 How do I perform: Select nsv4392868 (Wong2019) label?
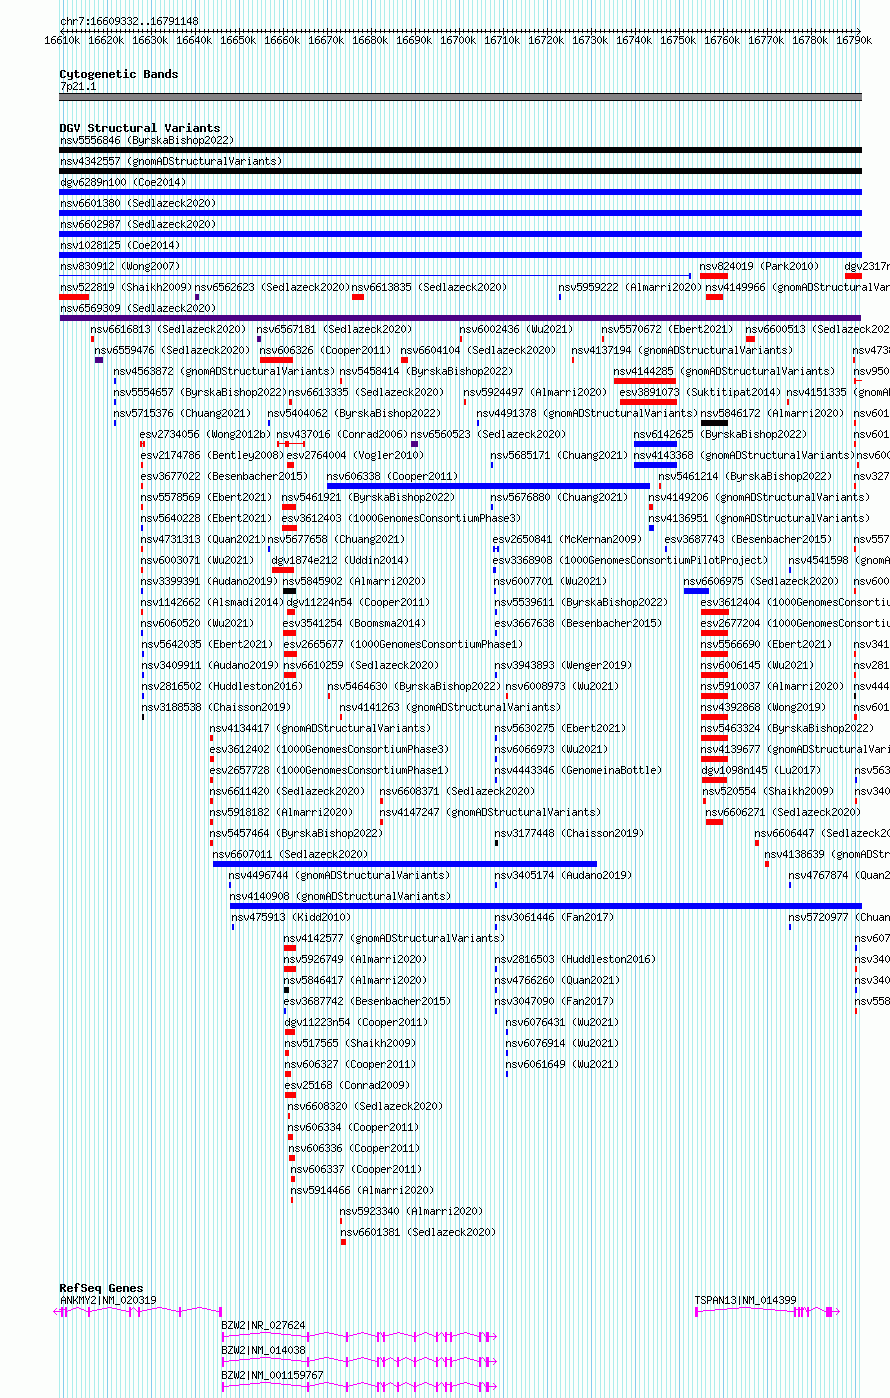pyautogui.click(x=763, y=708)
